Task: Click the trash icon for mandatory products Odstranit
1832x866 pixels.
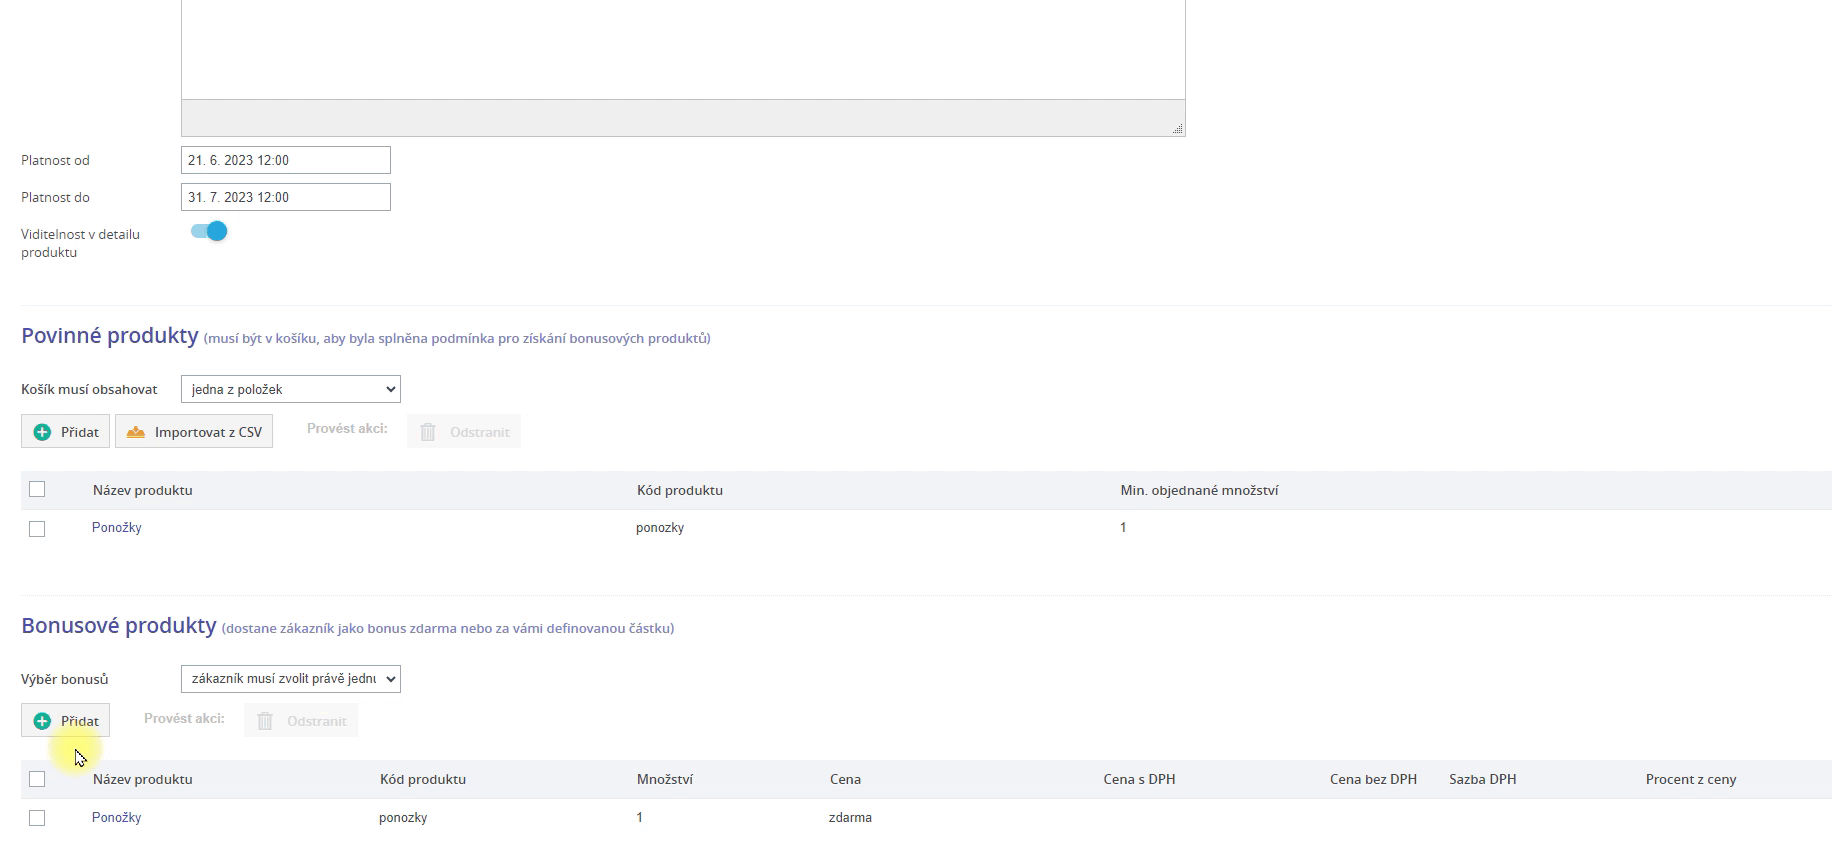Action: click(x=428, y=432)
